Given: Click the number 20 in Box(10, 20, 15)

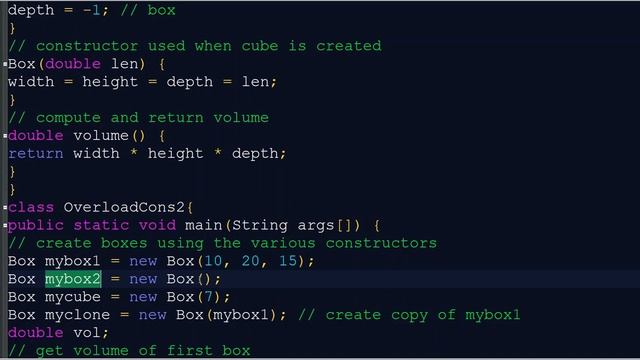Looking at the screenshot, I should click(250, 261).
